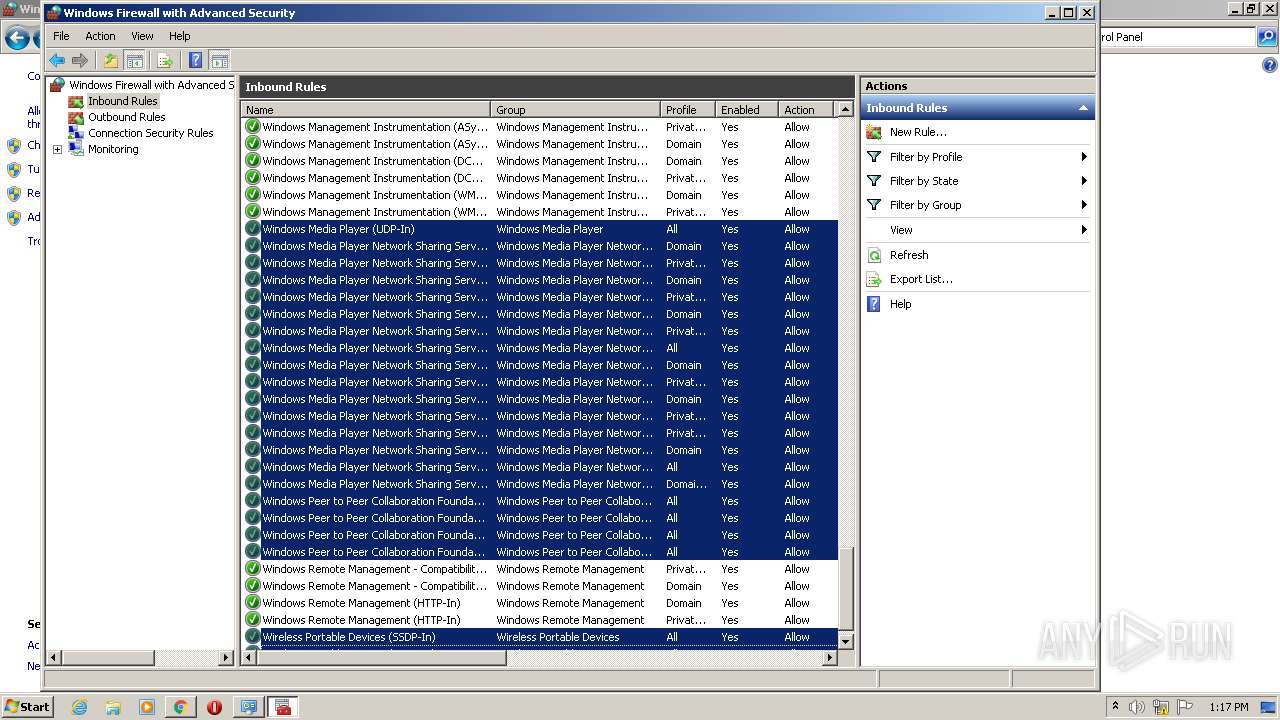Screen dimensions: 1280x720
Task: Sort rules by the Enabled column header
Action: 746,110
